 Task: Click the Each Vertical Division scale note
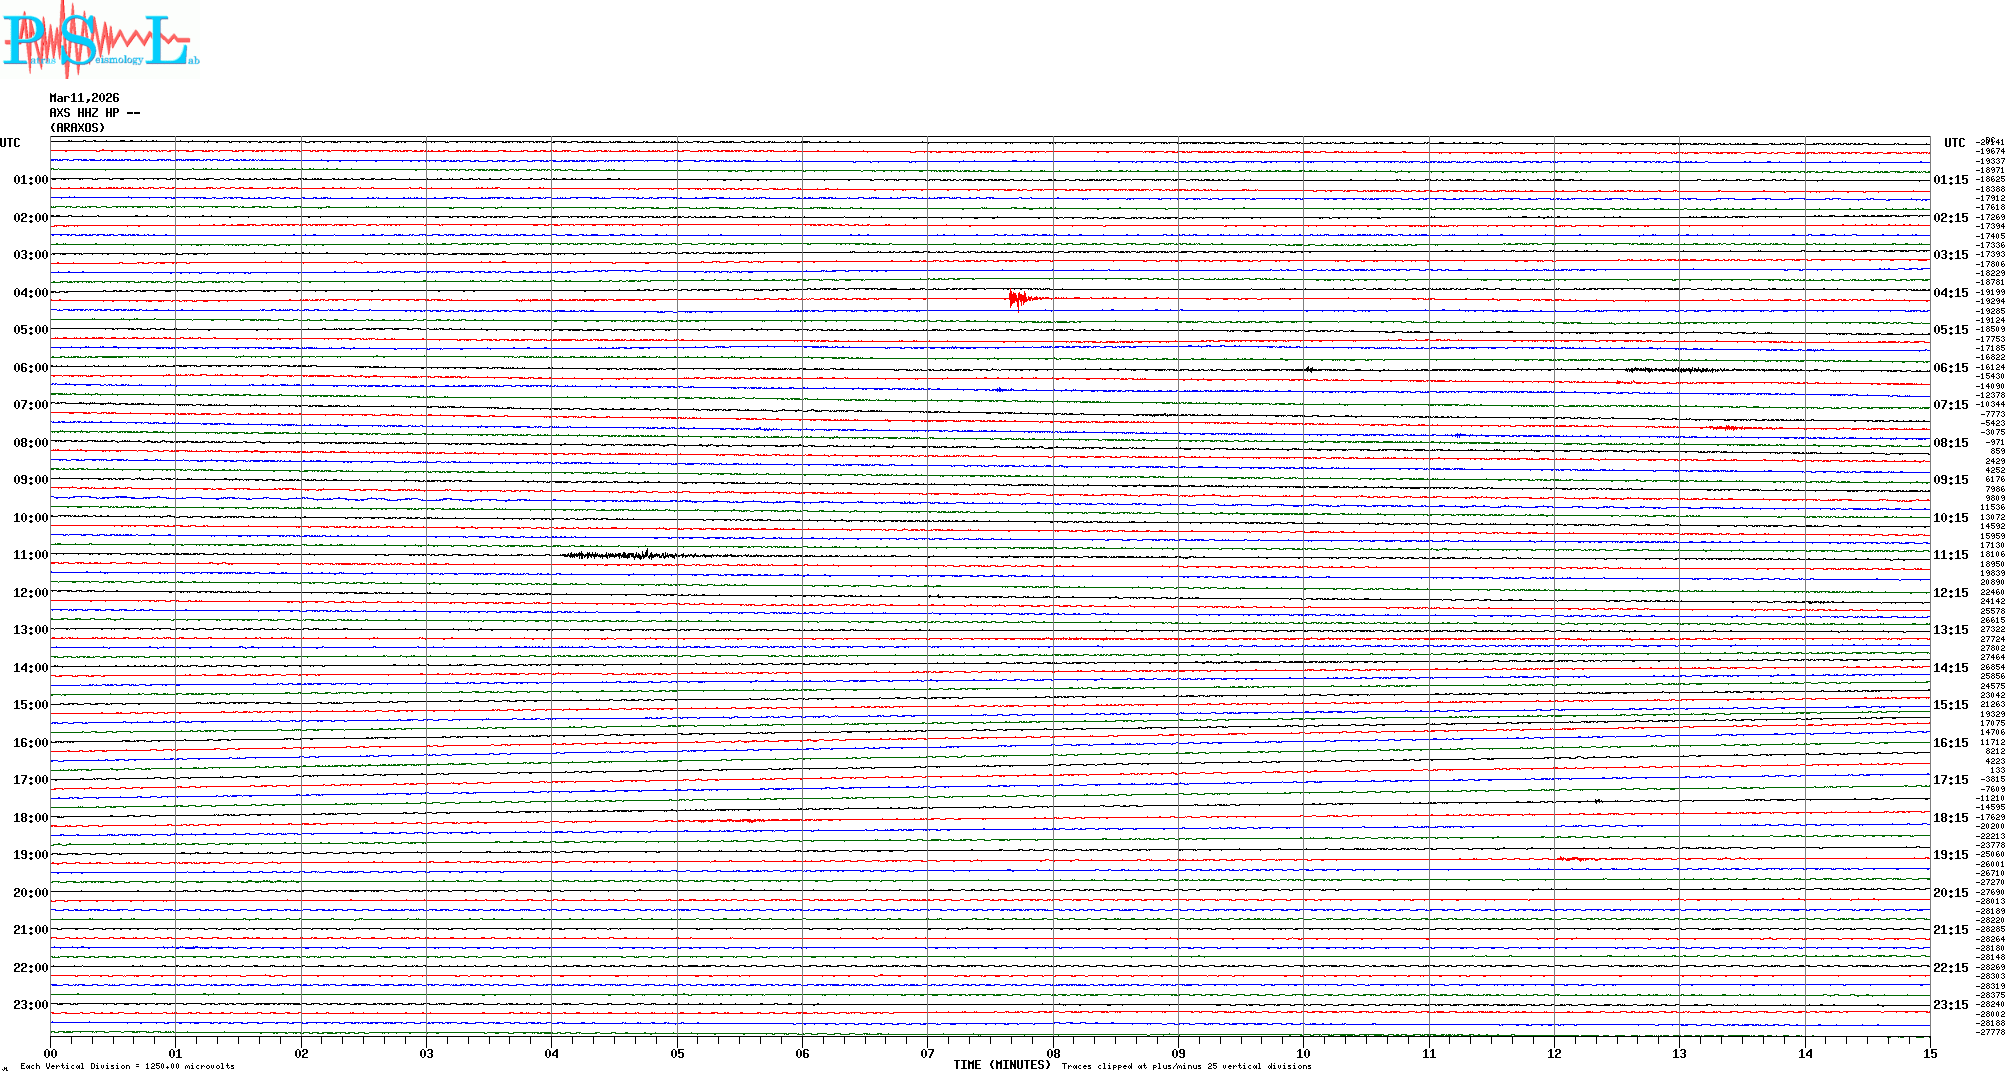click(x=127, y=1067)
